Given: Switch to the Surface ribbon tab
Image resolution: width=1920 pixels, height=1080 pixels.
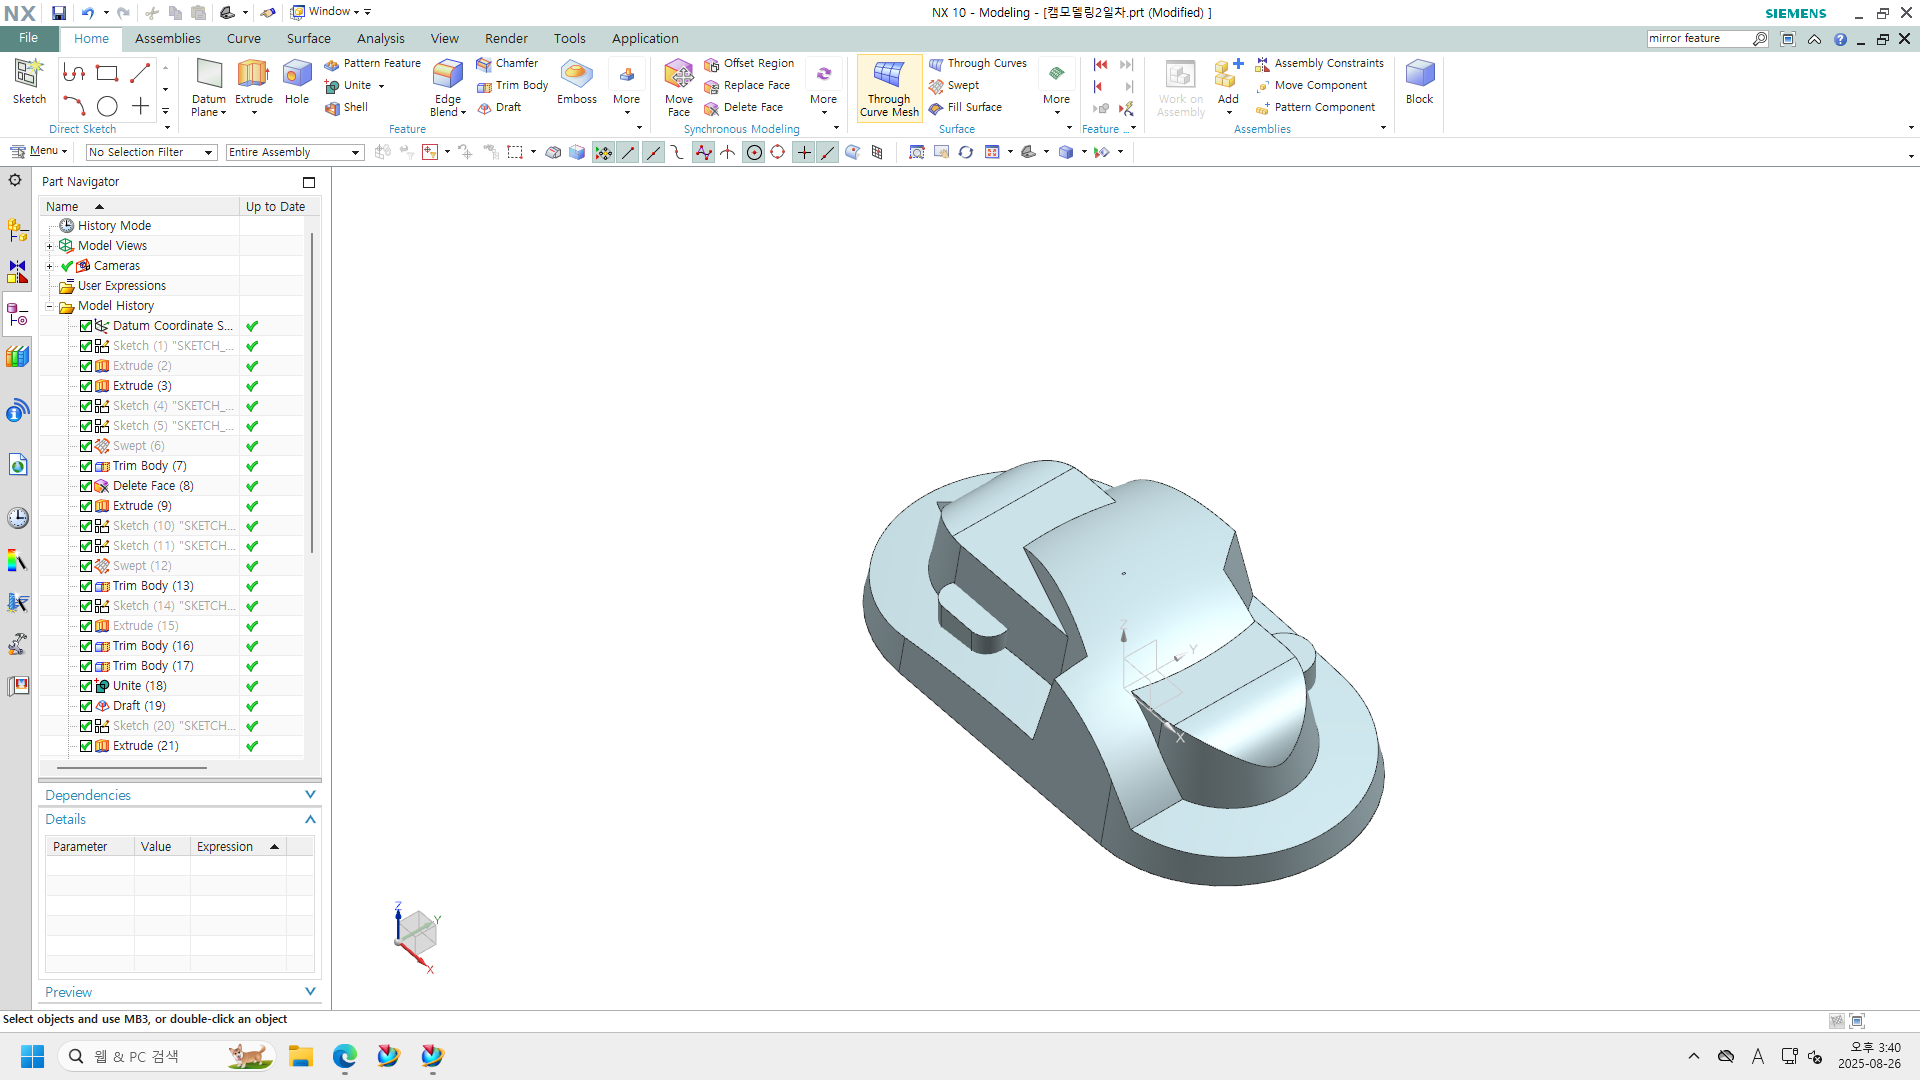Looking at the screenshot, I should [x=308, y=38].
